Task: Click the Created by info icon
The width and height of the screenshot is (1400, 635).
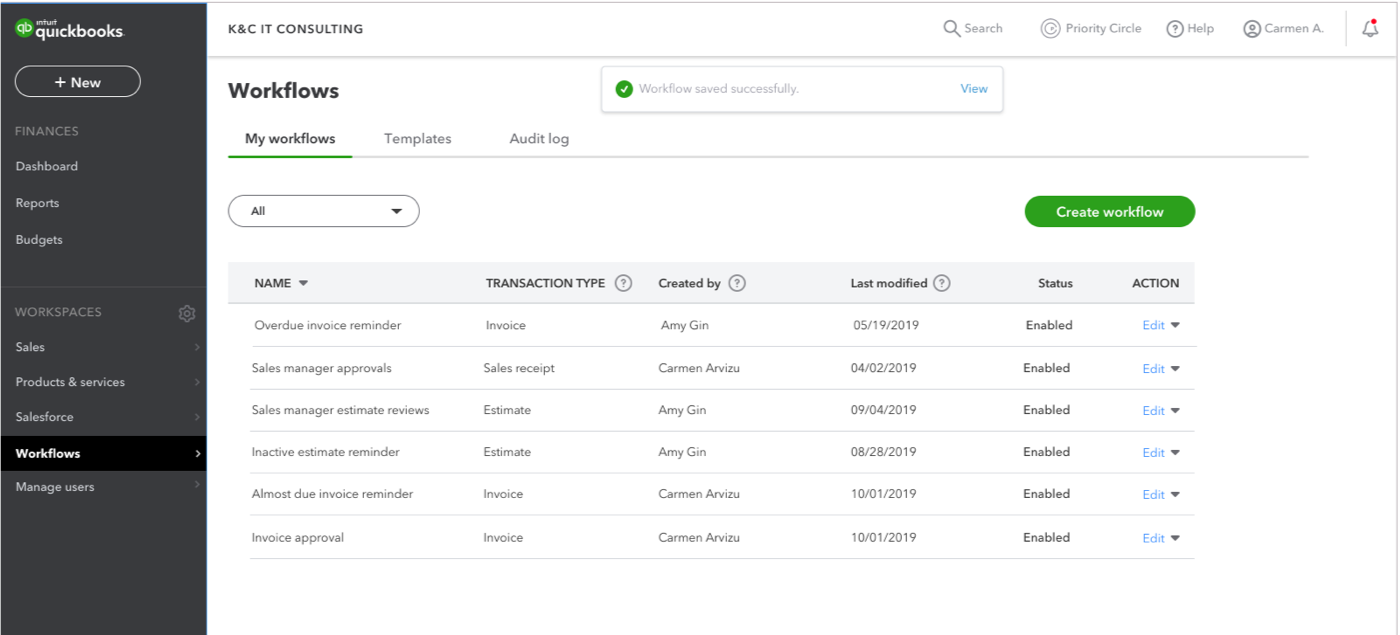Action: (737, 283)
